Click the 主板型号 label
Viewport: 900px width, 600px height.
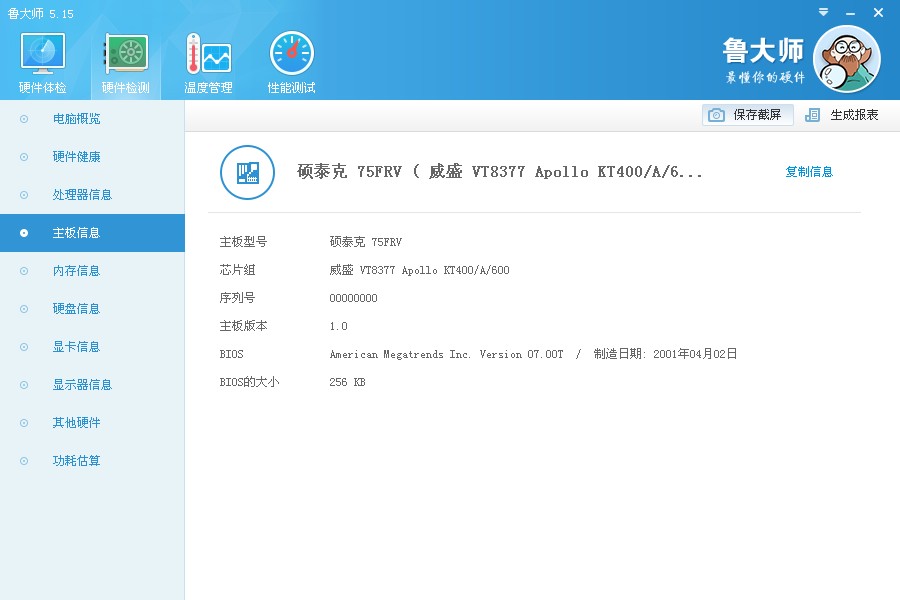243,242
